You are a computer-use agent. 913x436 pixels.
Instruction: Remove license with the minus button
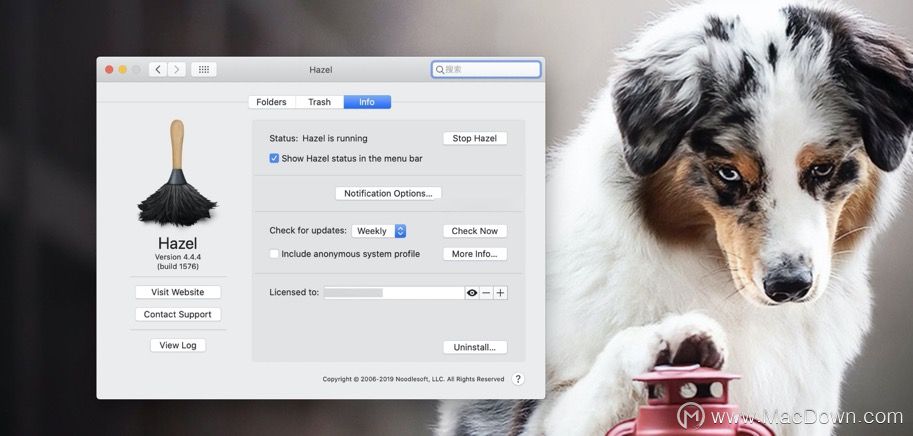tap(486, 293)
